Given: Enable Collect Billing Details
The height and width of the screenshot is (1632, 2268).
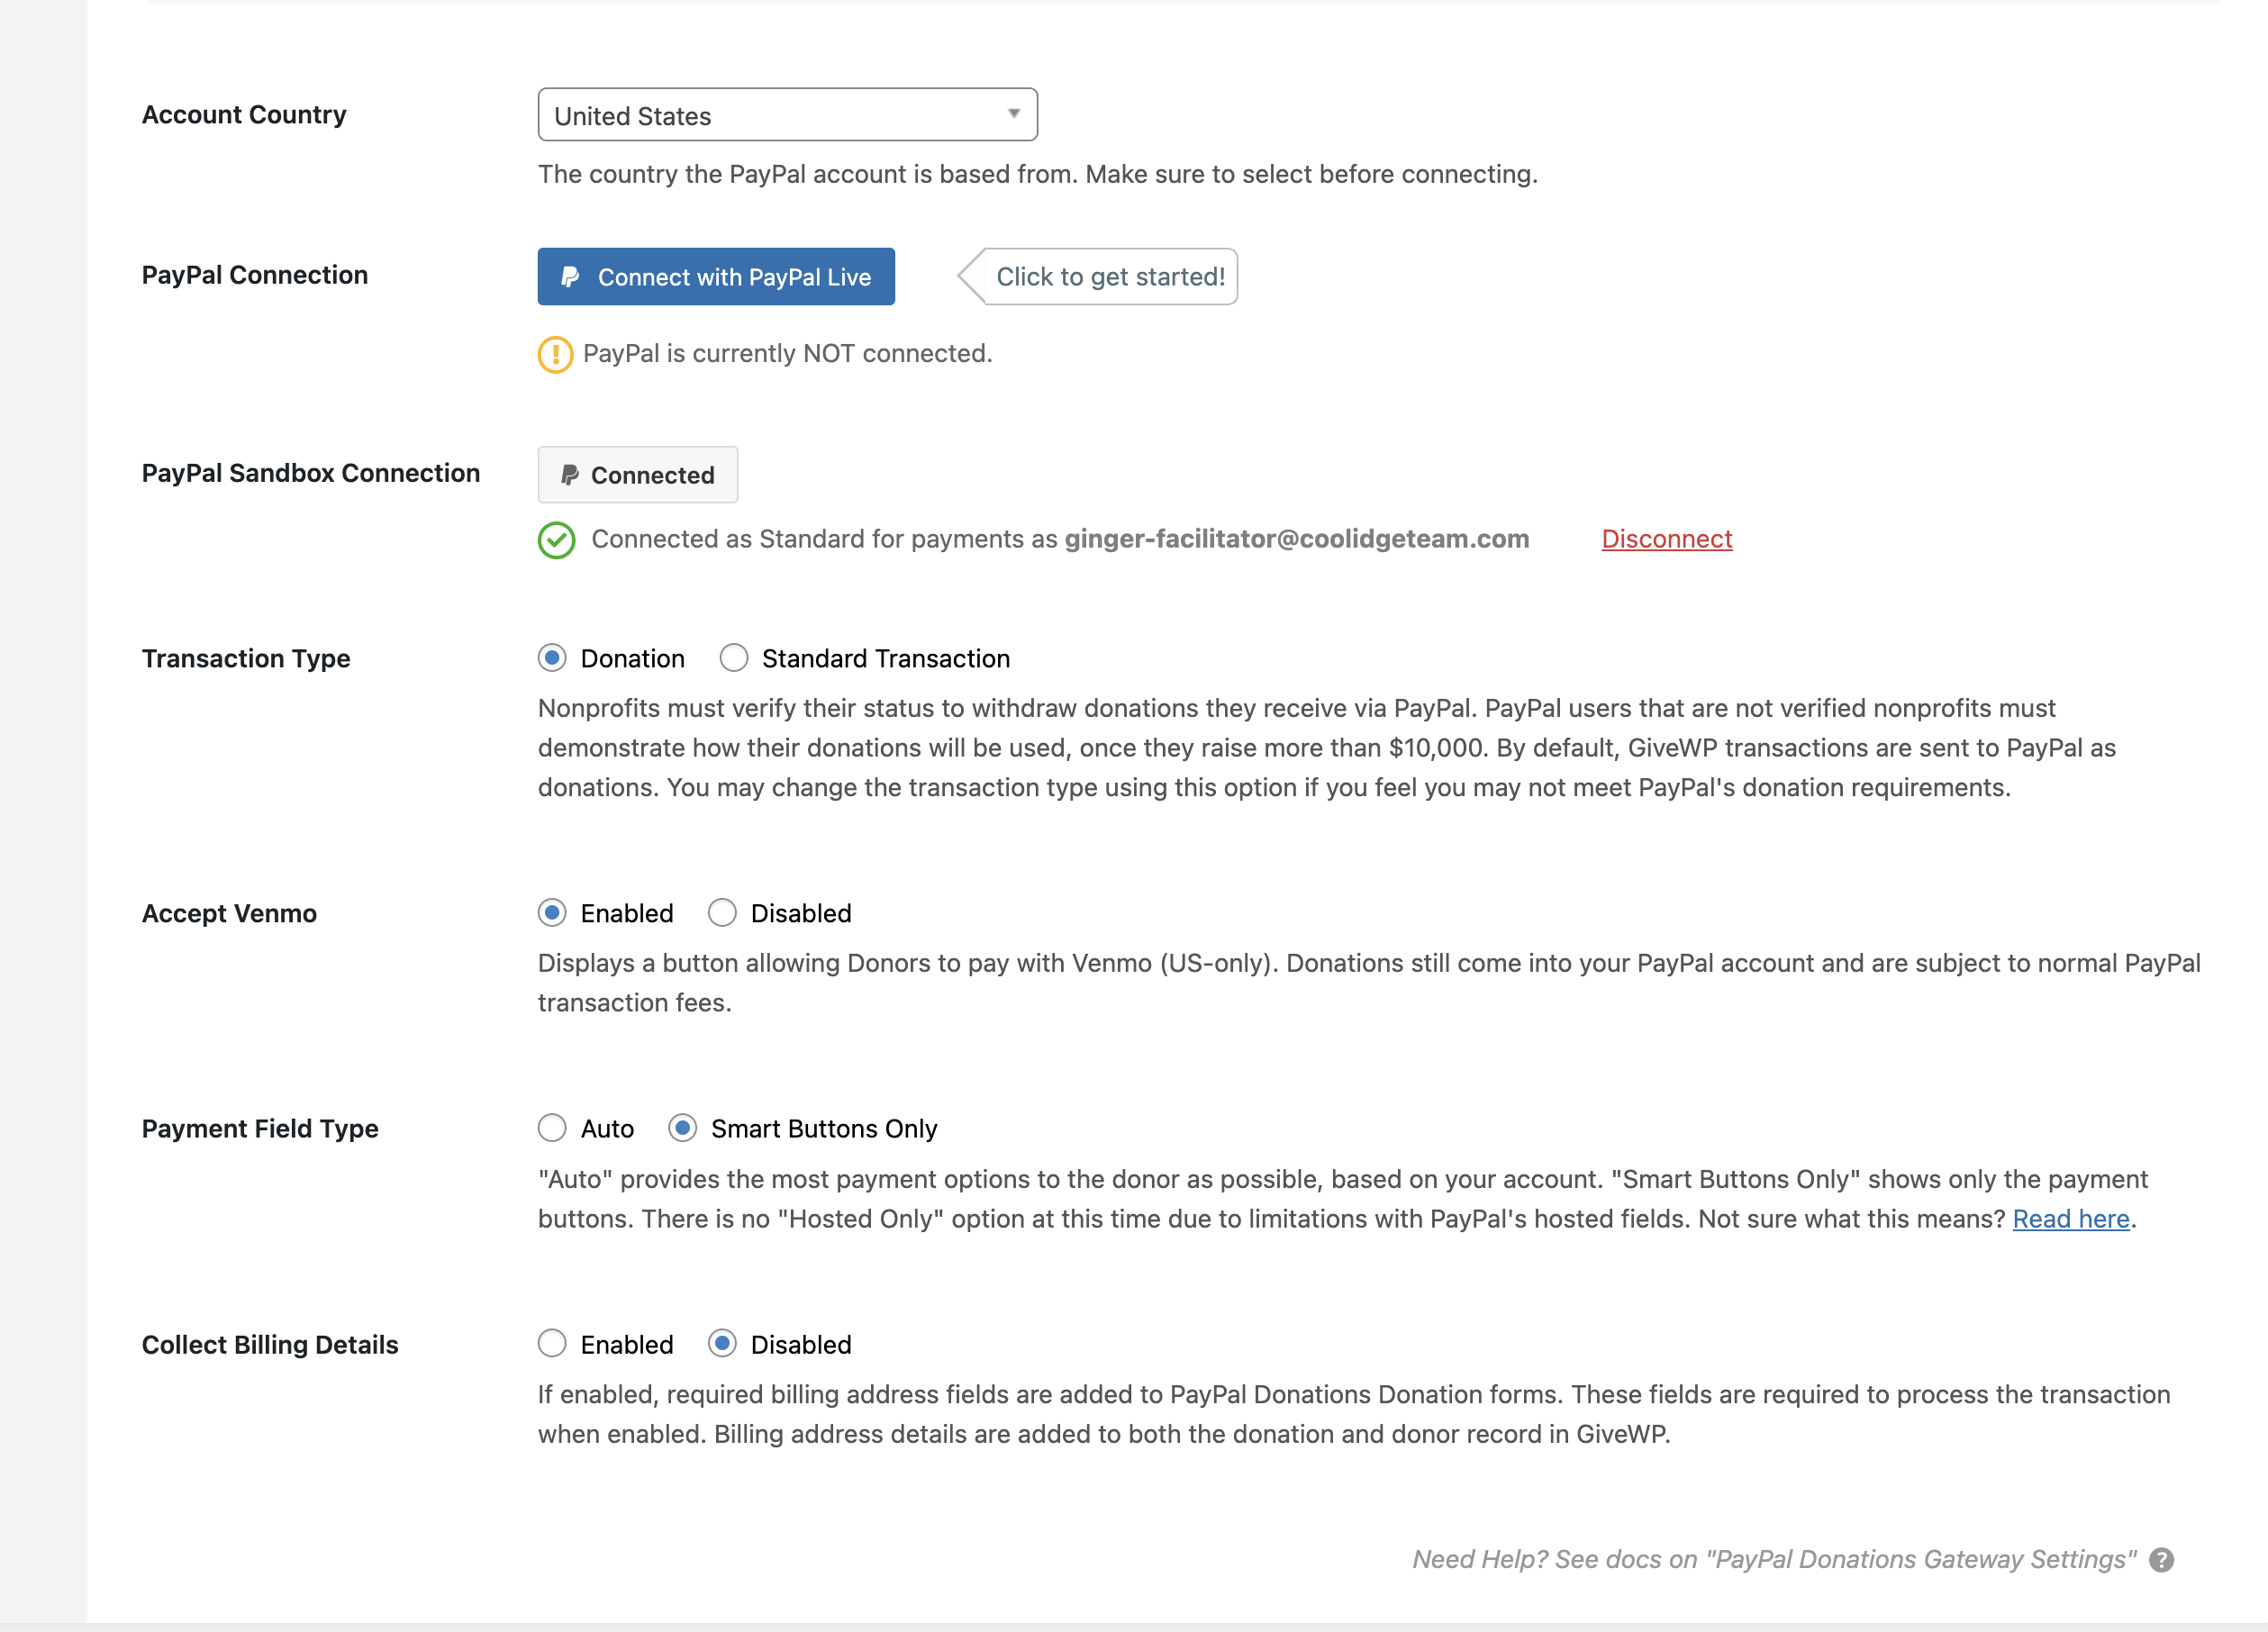Looking at the screenshot, I should coord(552,1343).
